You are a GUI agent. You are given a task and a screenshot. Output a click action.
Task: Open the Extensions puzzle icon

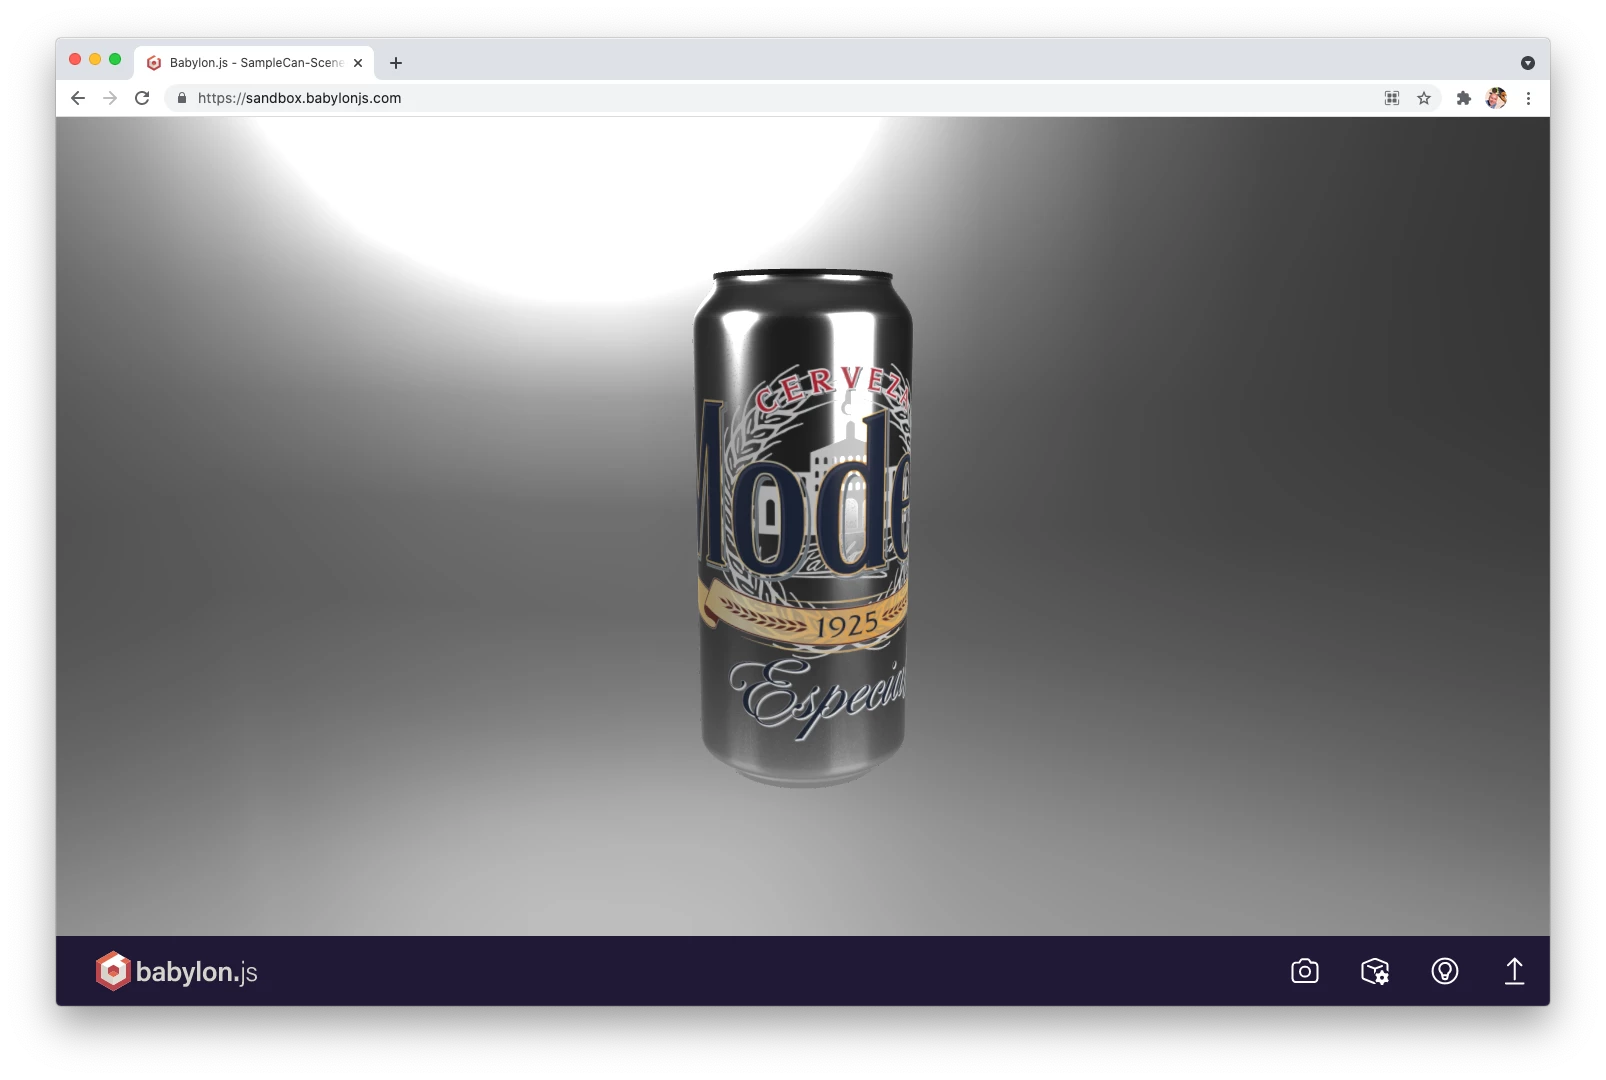pos(1464,98)
